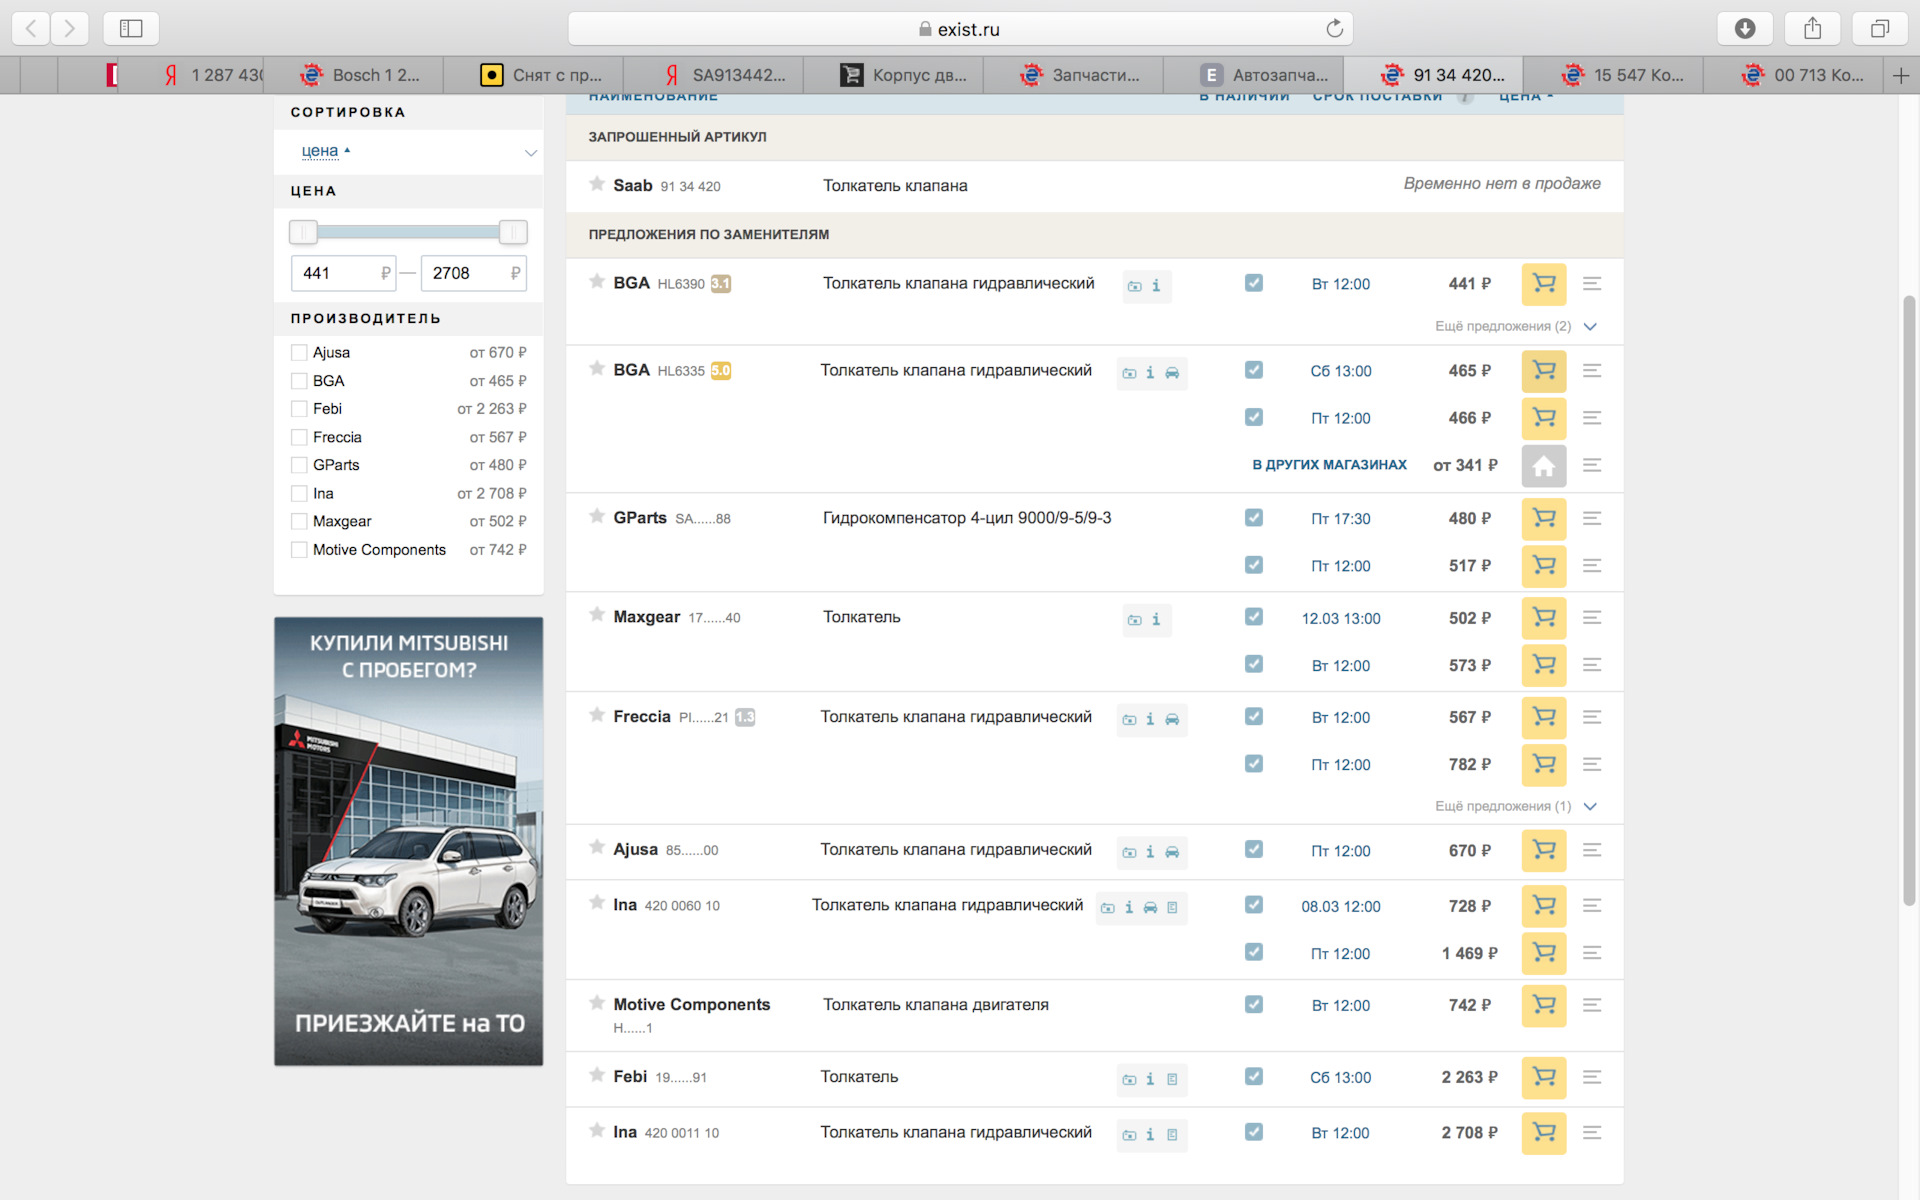This screenshot has height=1200, width=1920.
Task: Add Febi 2 263 ₽ offer to cart
Action: pyautogui.click(x=1543, y=1077)
